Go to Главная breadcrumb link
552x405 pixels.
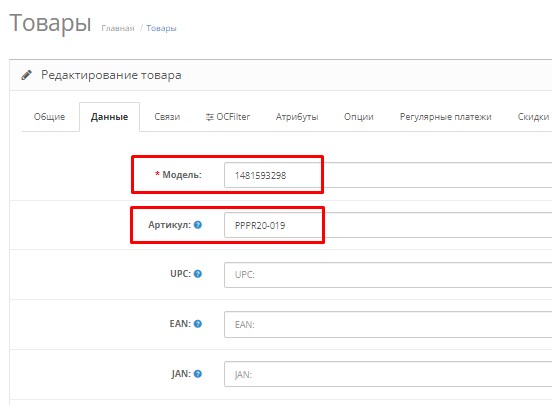click(118, 28)
